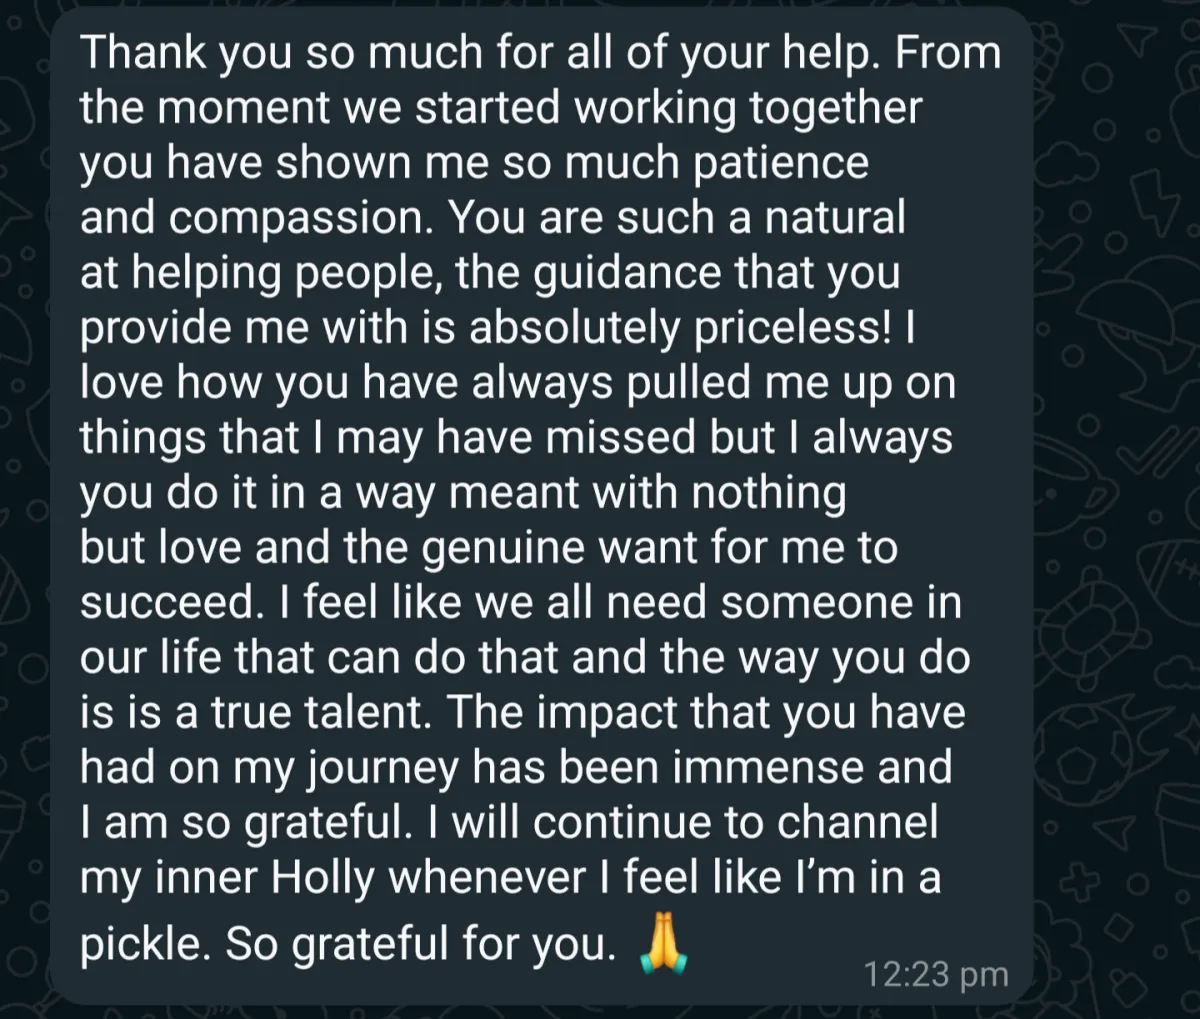Click the opening word Thank

pyautogui.click(x=143, y=51)
